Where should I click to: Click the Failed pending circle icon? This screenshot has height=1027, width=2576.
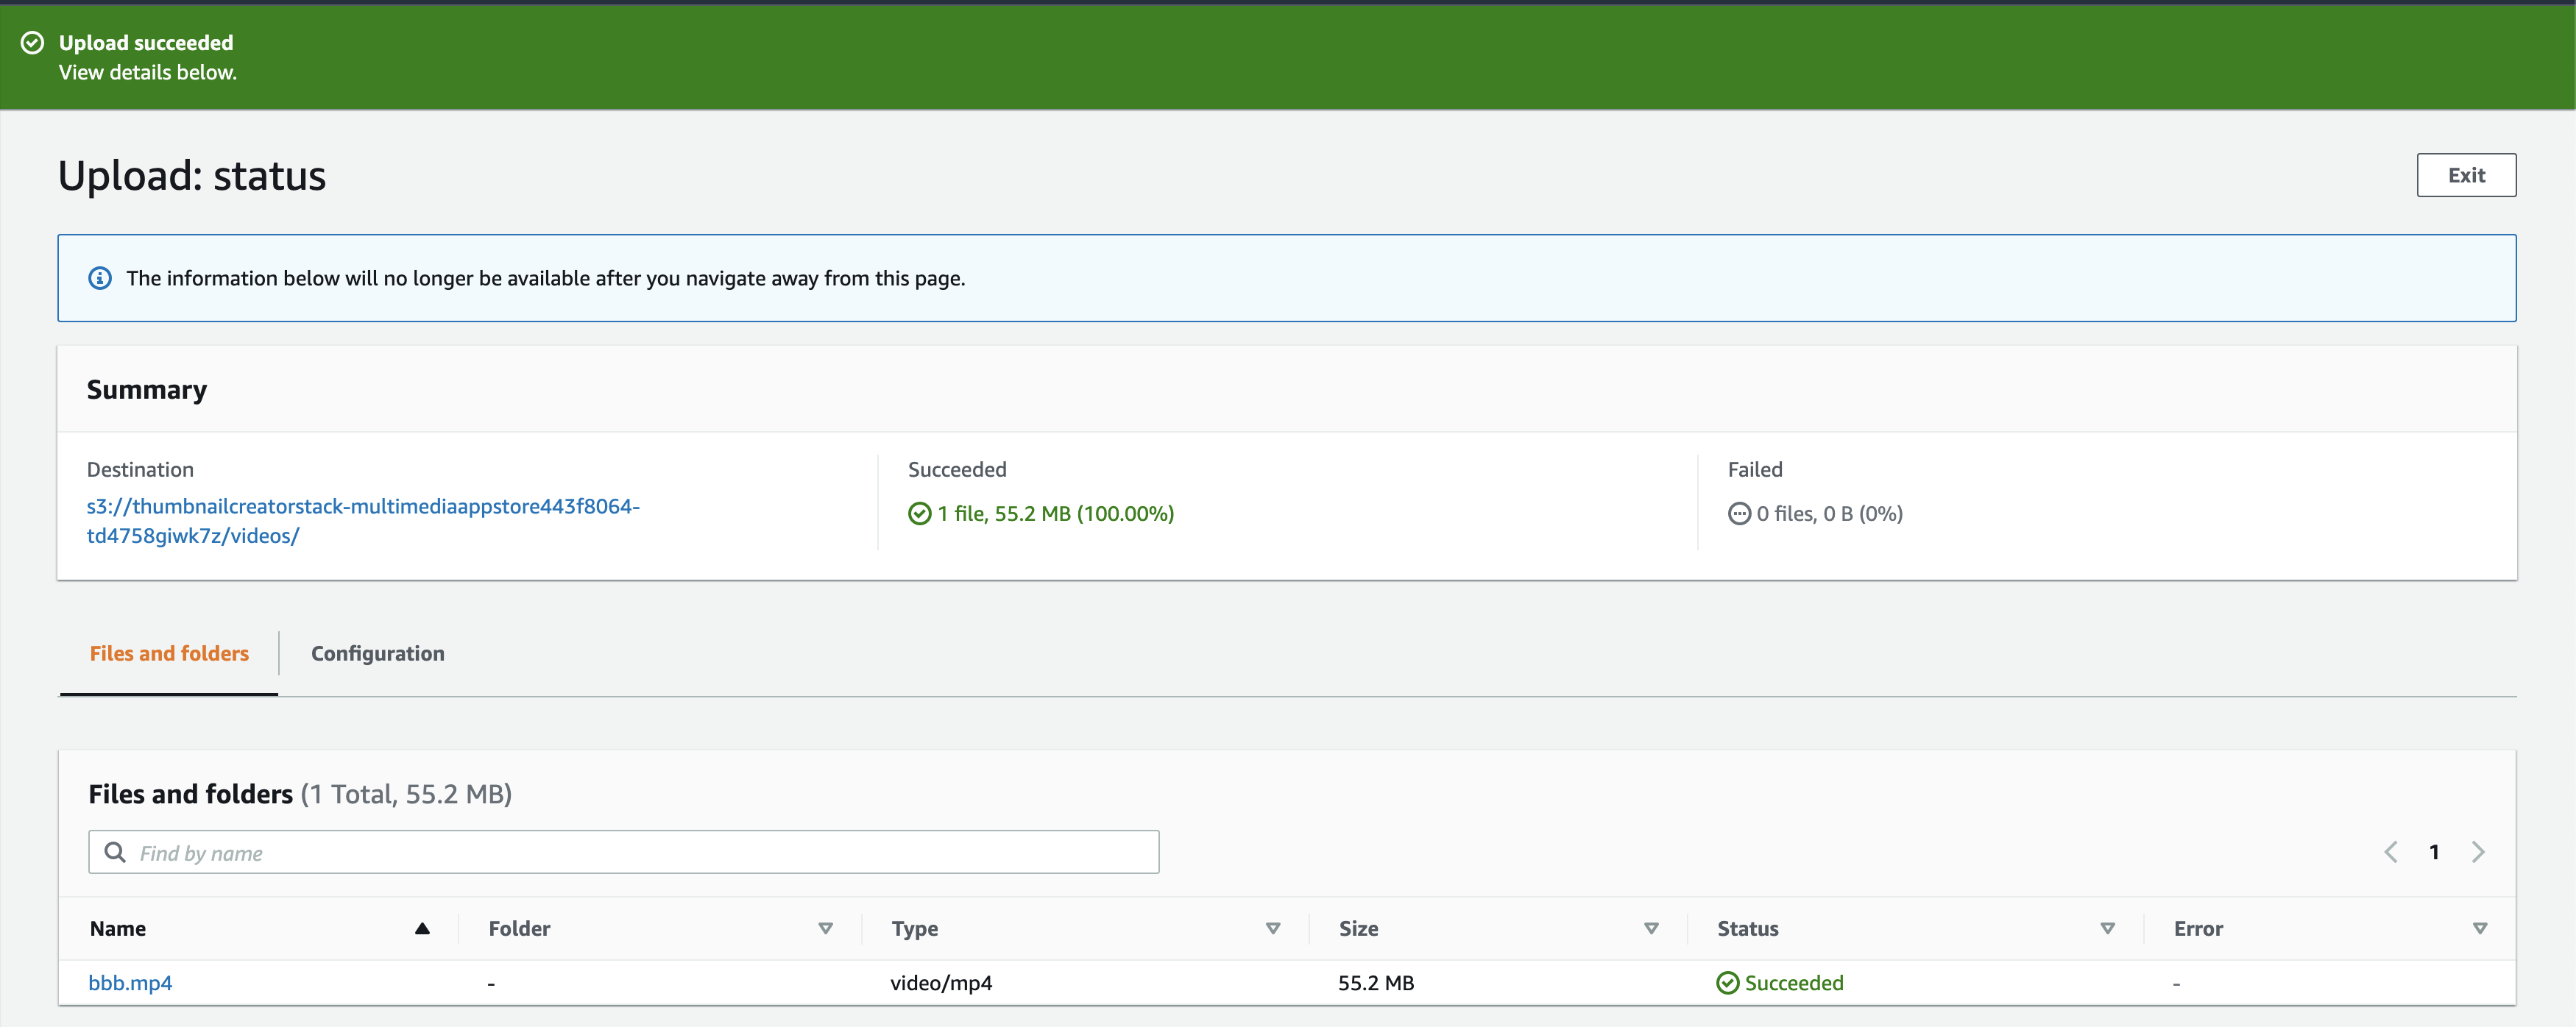click(1739, 514)
